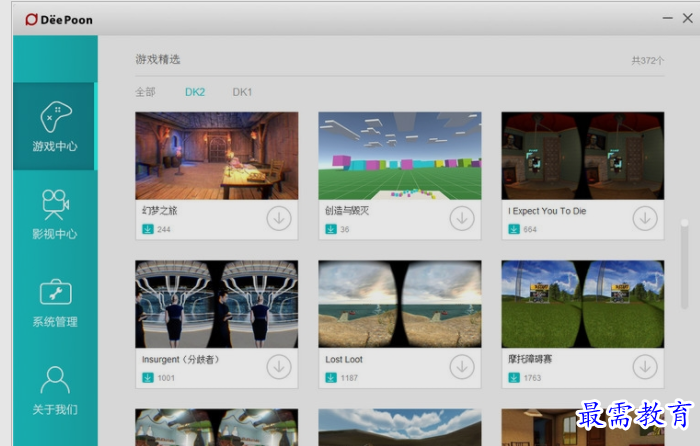
Task: Click the download count icon under 创造与毁灭
Action: click(x=331, y=229)
